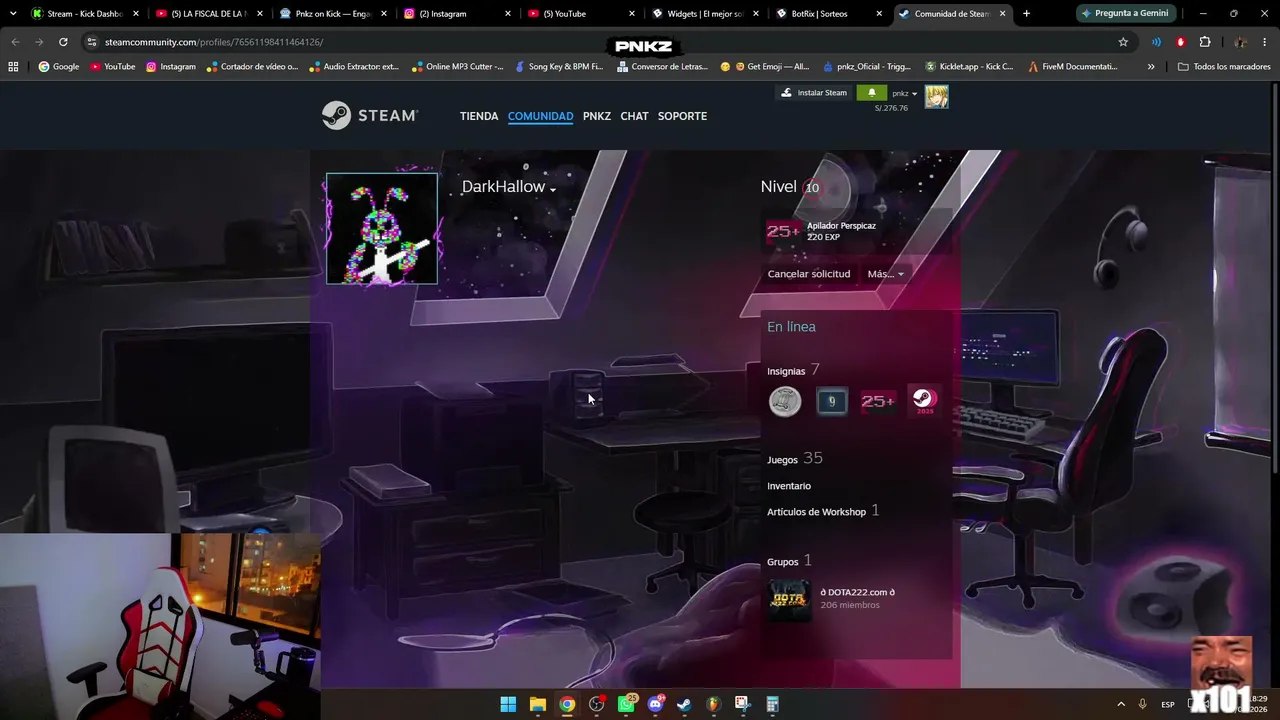Screen dimensions: 1280x720
Task: Open the COMUNIDAD menu
Action: pyautogui.click(x=540, y=116)
